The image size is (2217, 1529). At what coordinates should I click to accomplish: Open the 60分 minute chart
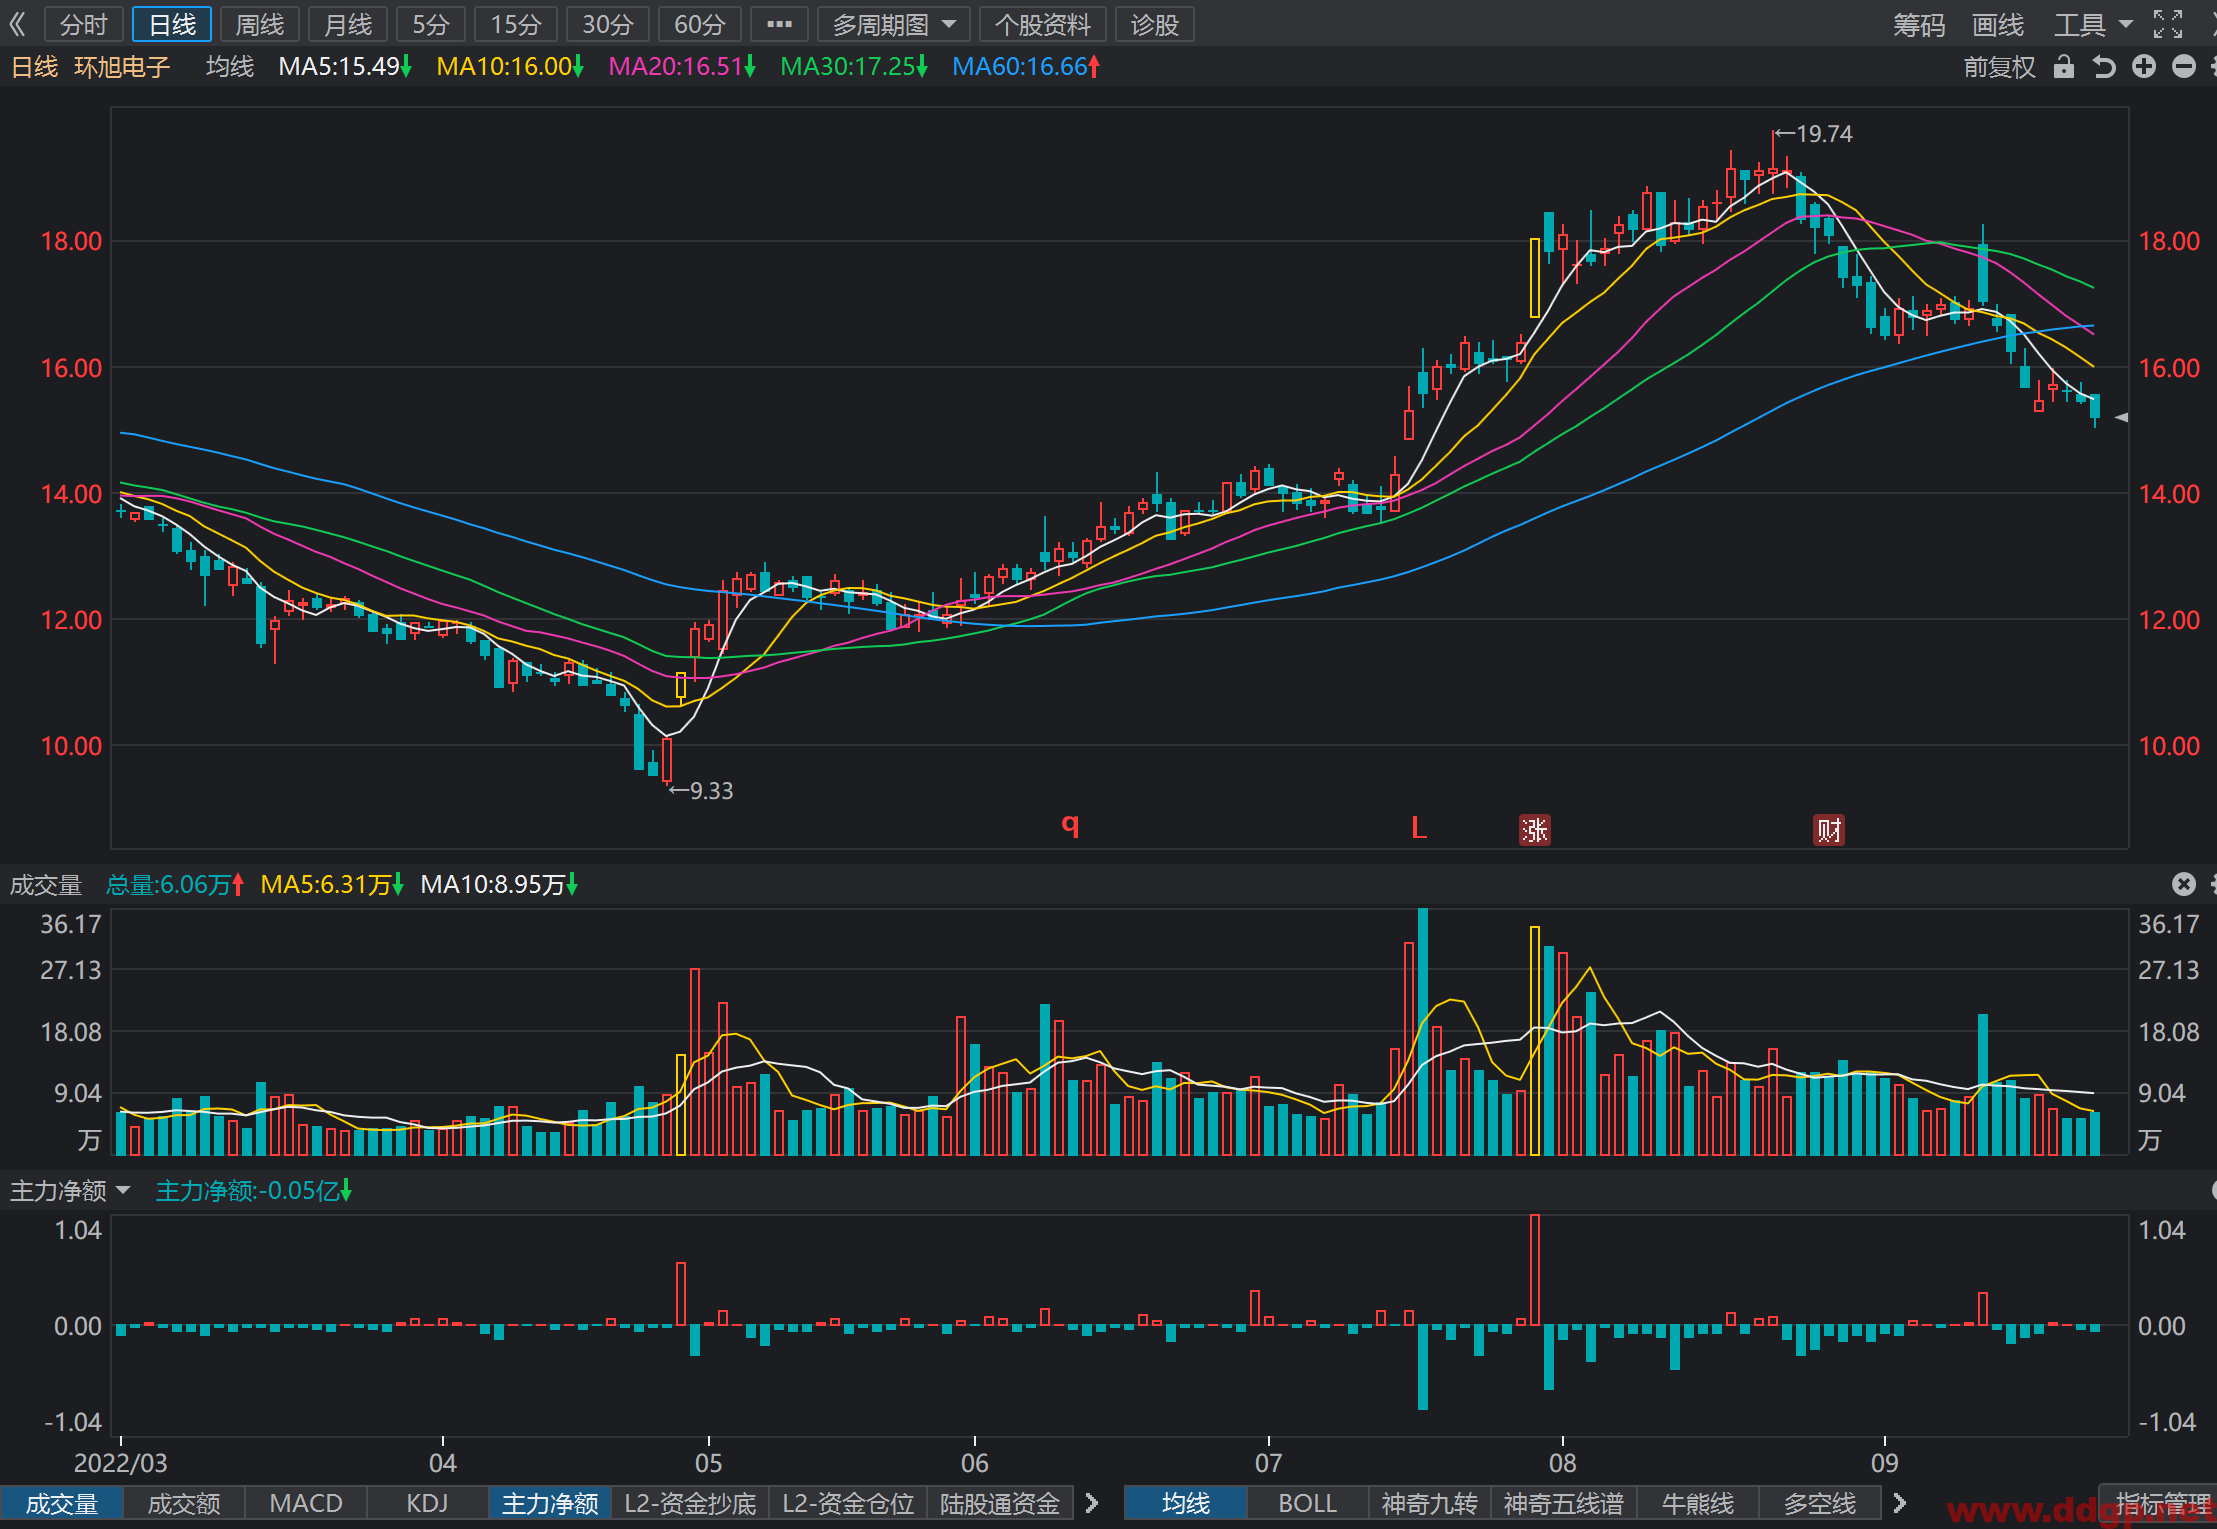coord(700,24)
